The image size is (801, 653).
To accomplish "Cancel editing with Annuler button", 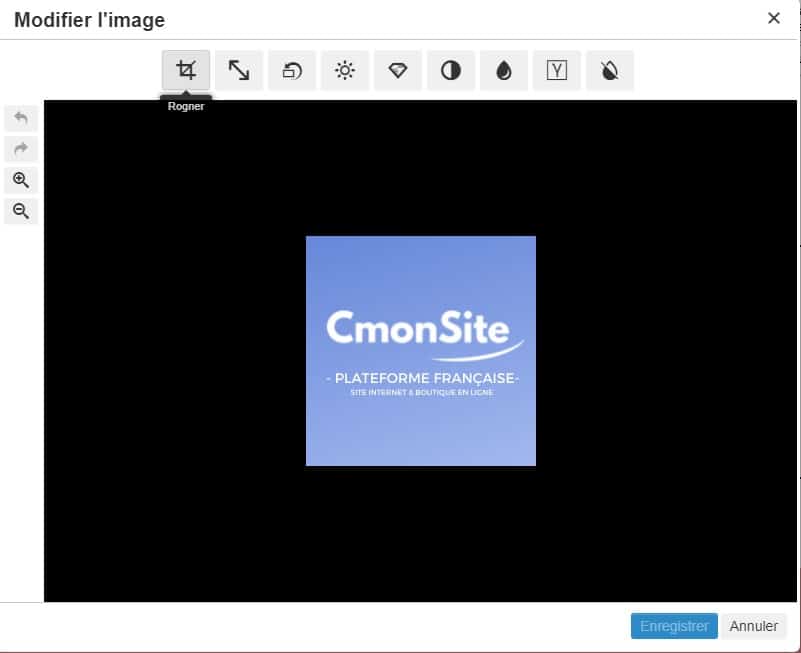I will (753, 626).
